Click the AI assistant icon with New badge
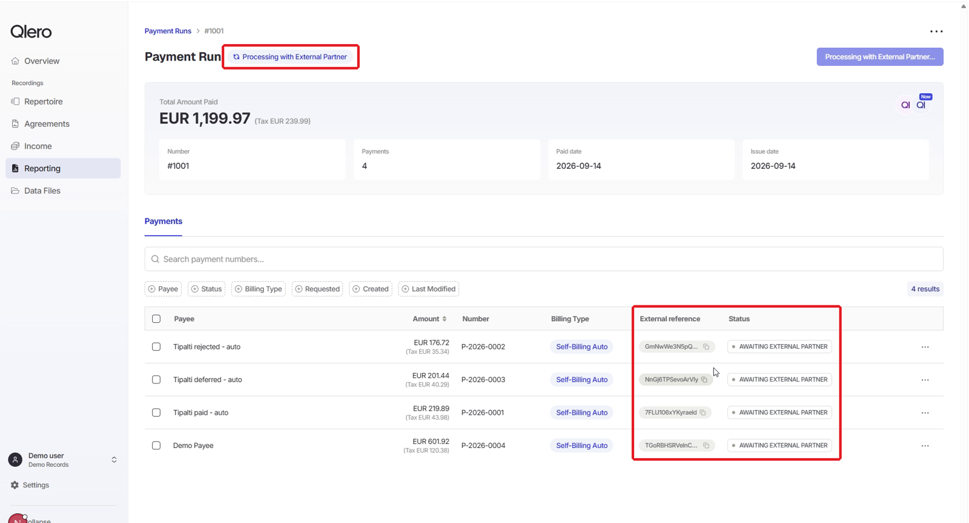 pos(923,103)
